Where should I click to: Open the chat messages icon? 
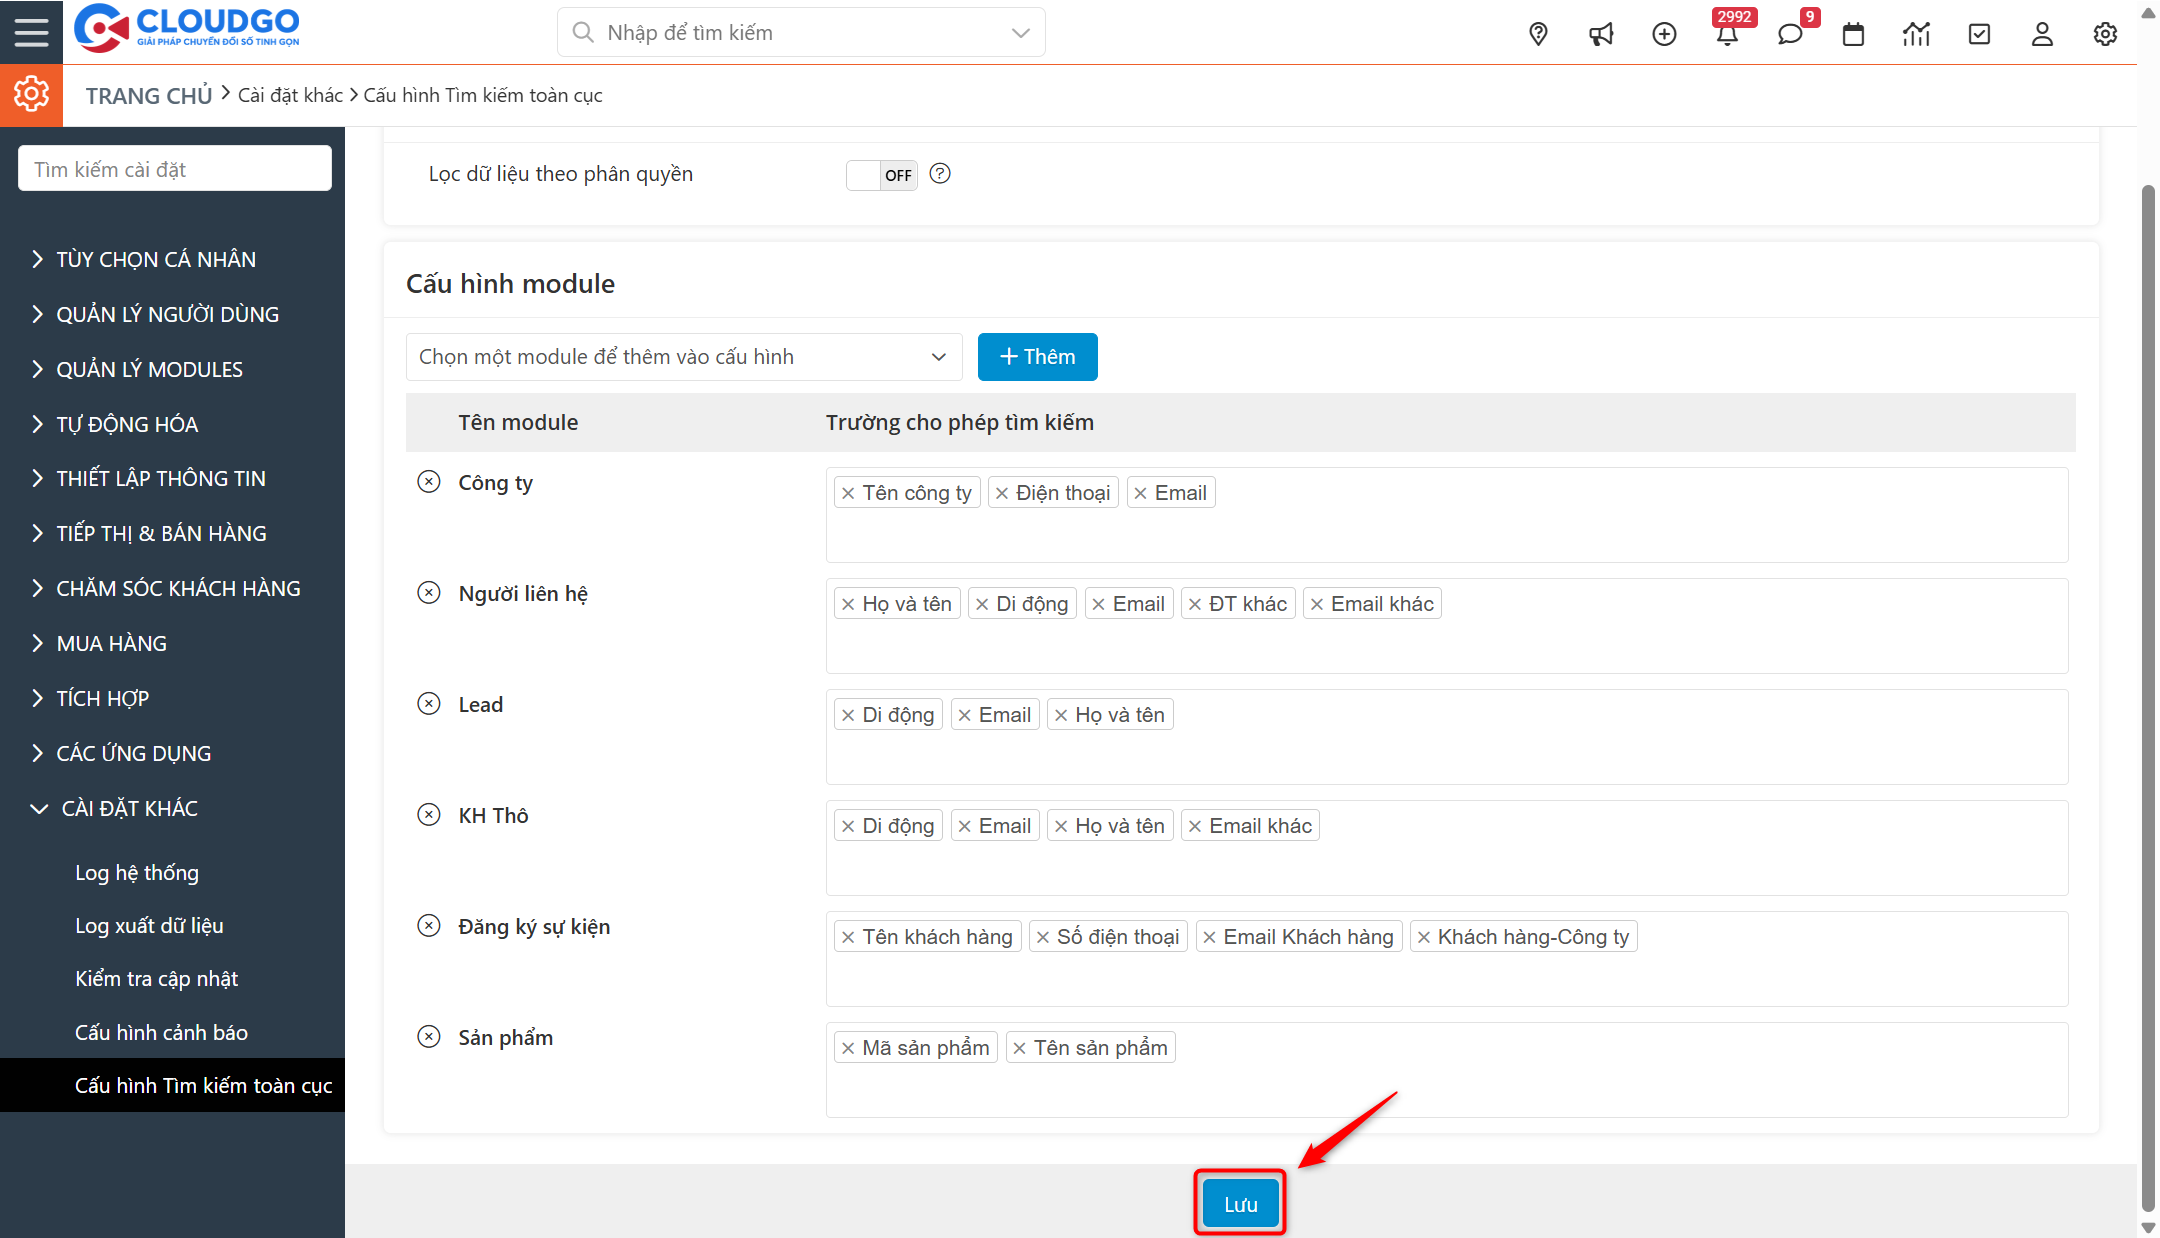[1790, 35]
